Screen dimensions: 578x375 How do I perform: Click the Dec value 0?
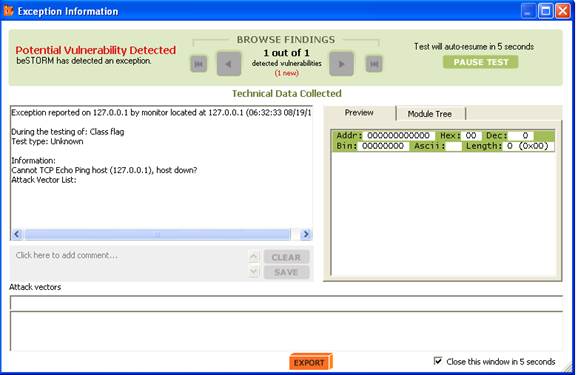(x=521, y=135)
